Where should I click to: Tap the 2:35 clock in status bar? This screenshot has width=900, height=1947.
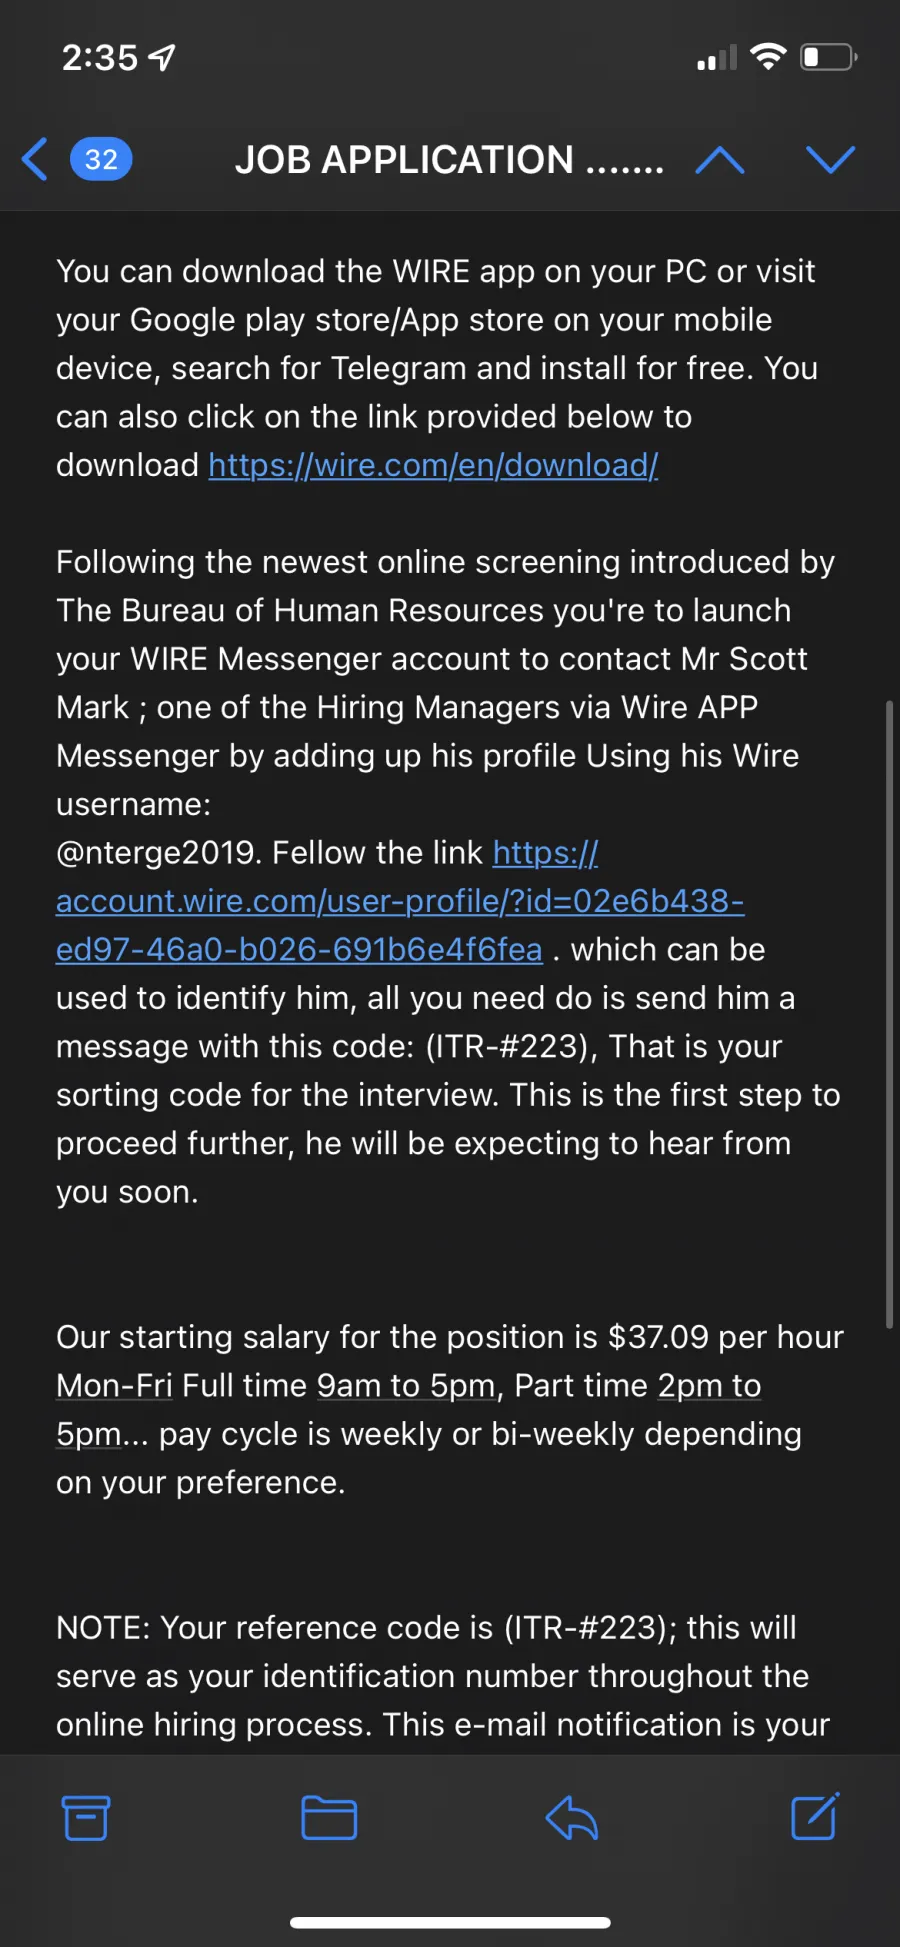click(100, 58)
